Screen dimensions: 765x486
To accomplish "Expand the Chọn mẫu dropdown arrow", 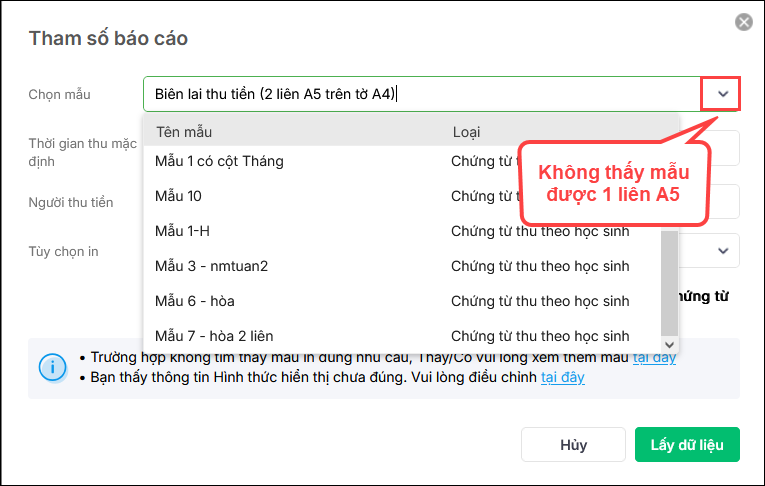I will pyautogui.click(x=722, y=95).
